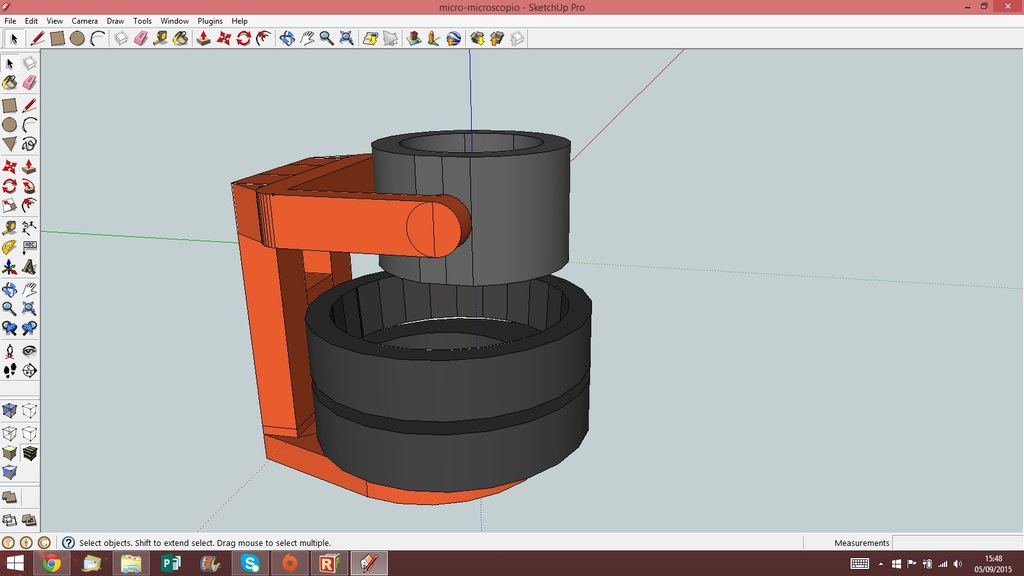Click Rotate tool in the top toolbar
Screen dimensions: 1024x576
coord(244,39)
